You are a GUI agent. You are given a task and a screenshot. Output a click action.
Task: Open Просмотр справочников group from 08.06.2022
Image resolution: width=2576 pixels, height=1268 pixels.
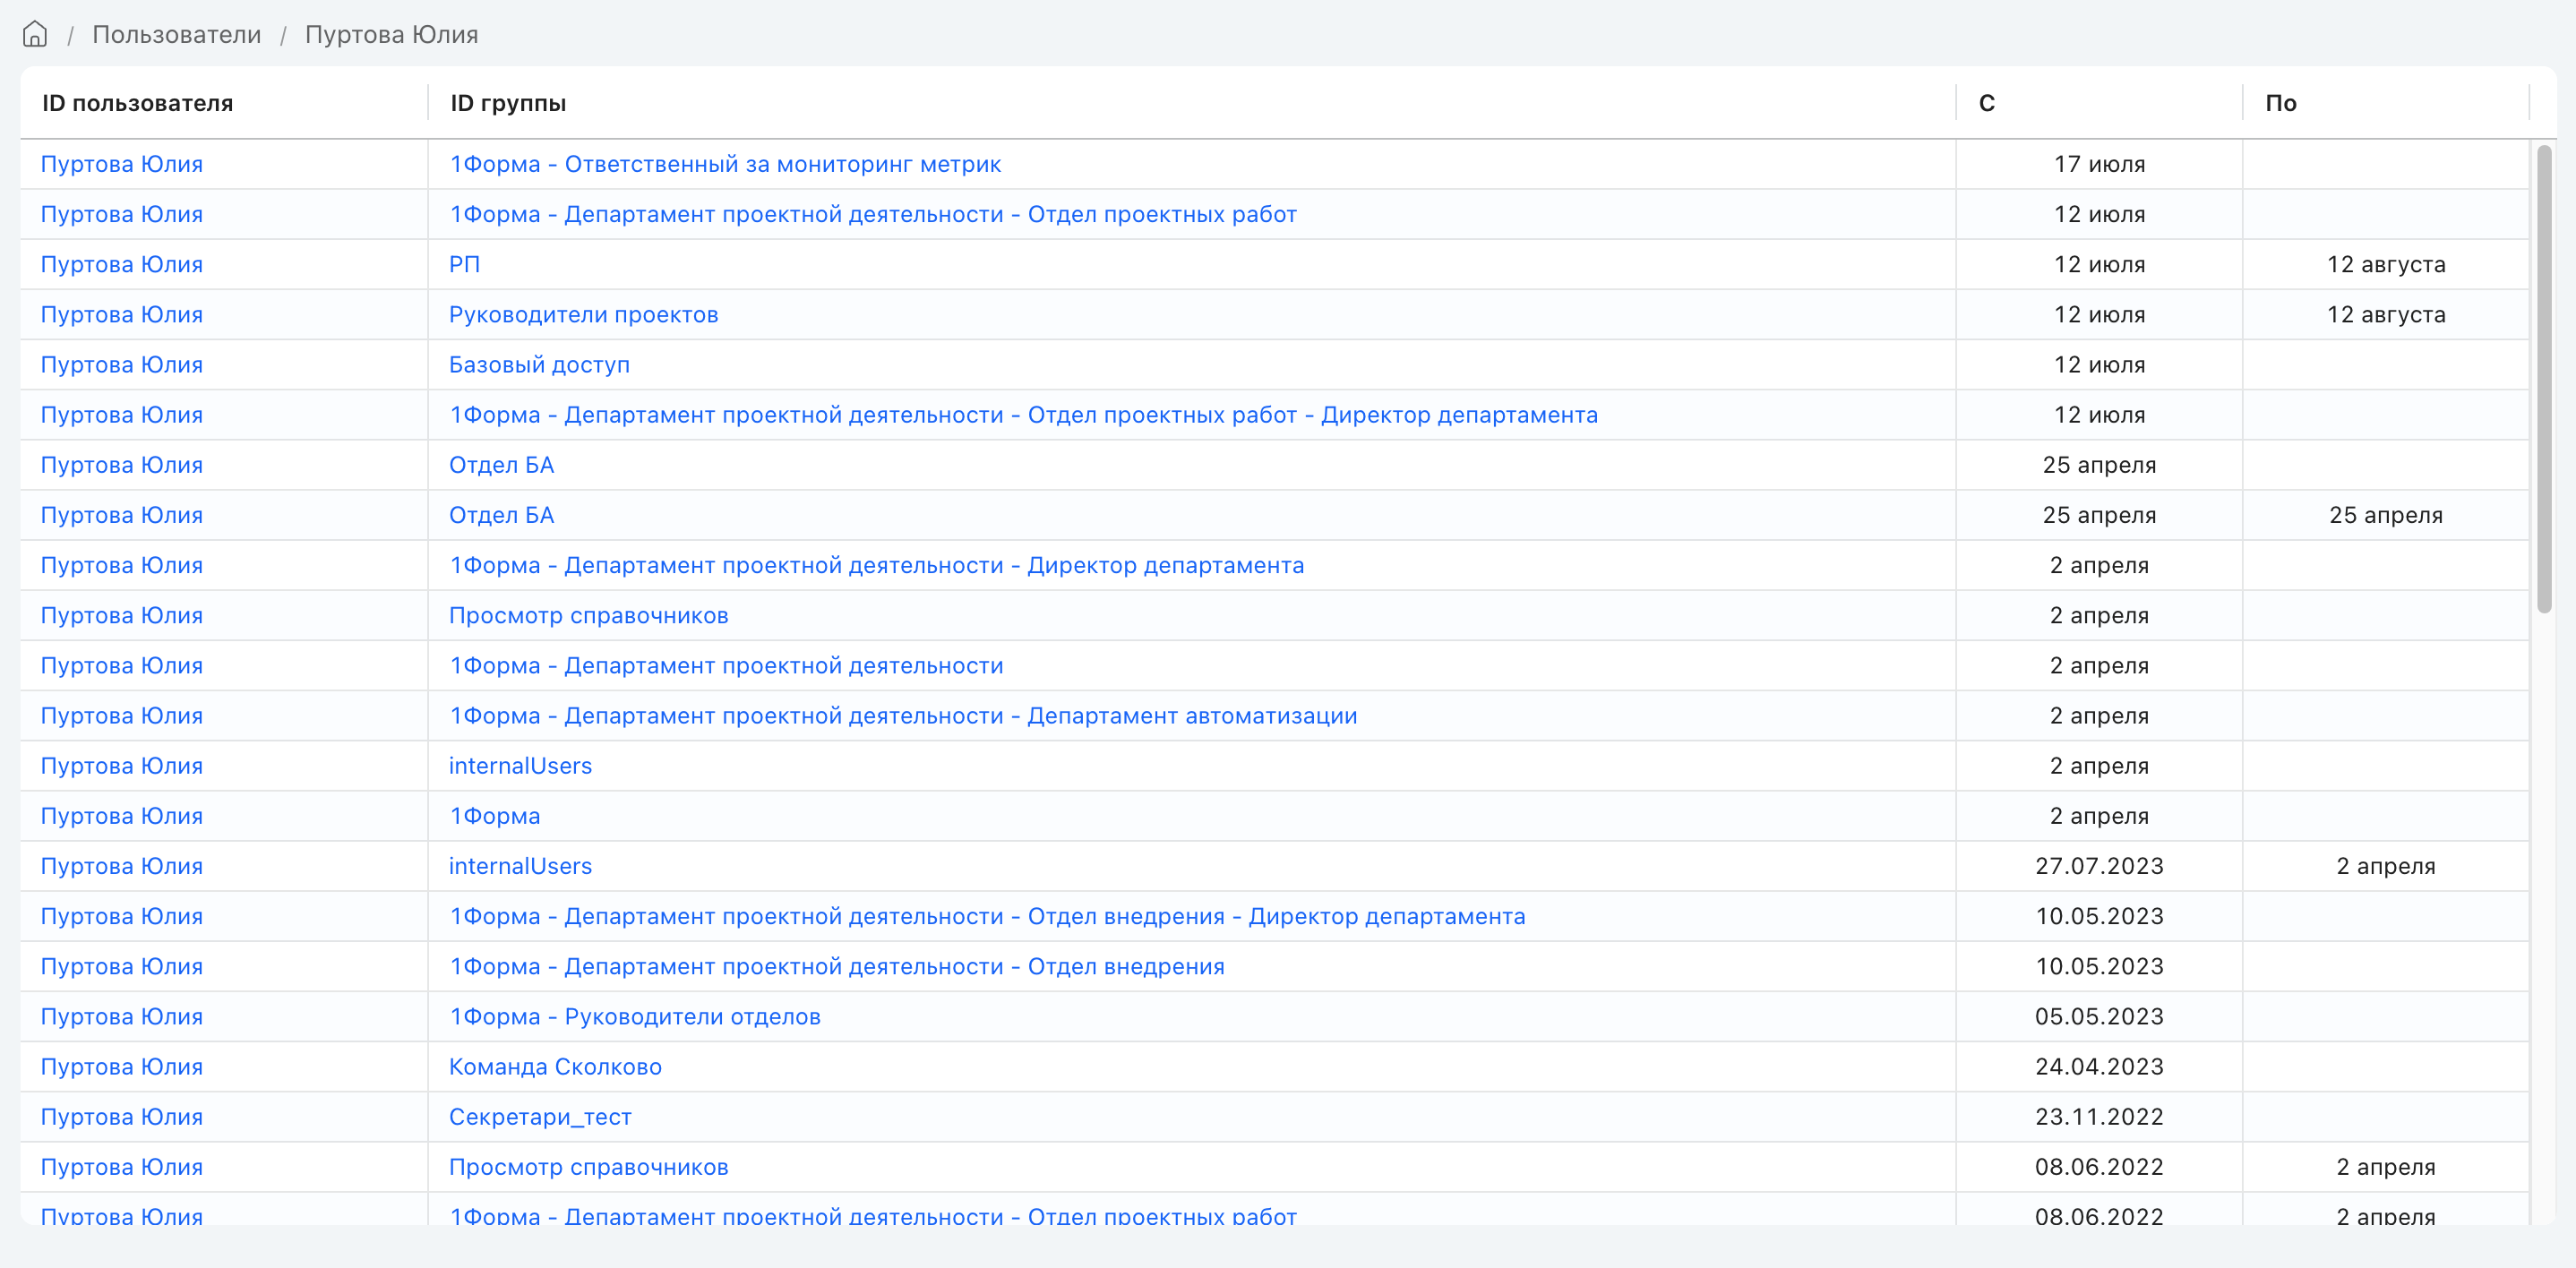[x=588, y=1167]
